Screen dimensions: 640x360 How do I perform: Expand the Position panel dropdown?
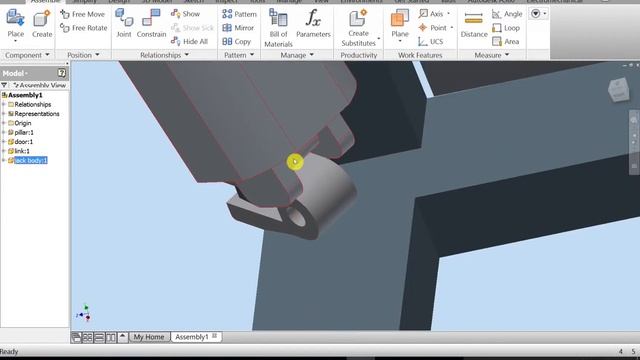click(x=97, y=54)
